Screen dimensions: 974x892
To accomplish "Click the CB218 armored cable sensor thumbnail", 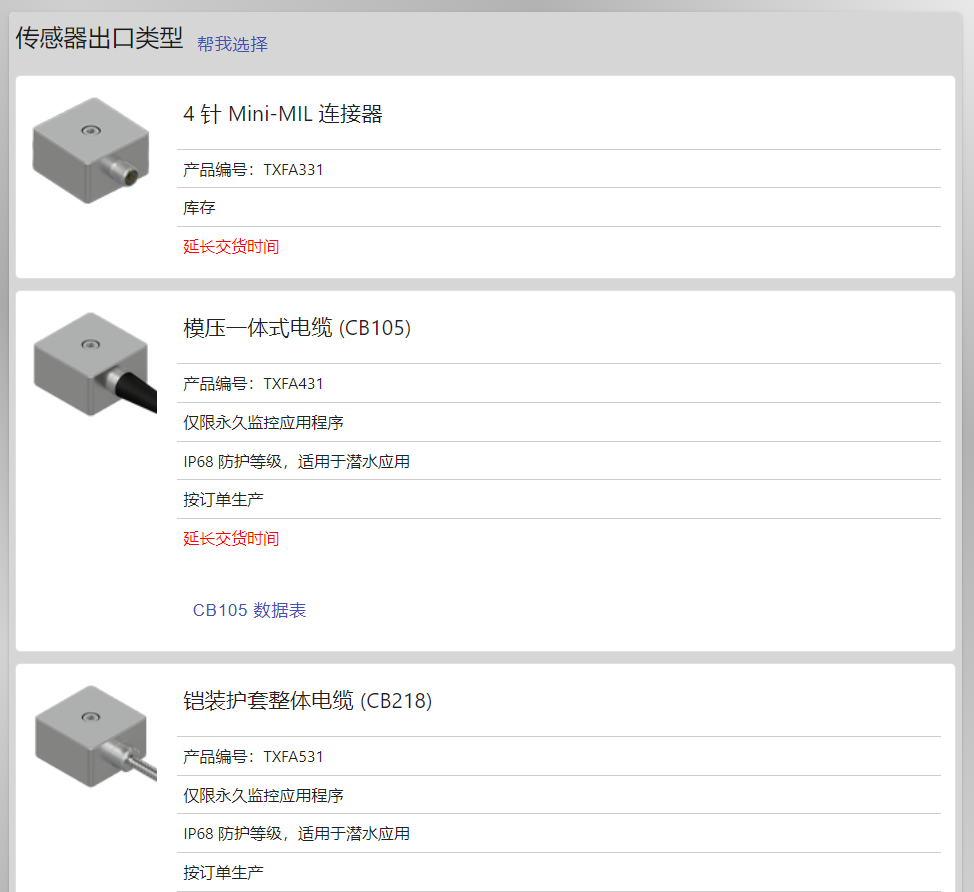I will coord(95,737).
